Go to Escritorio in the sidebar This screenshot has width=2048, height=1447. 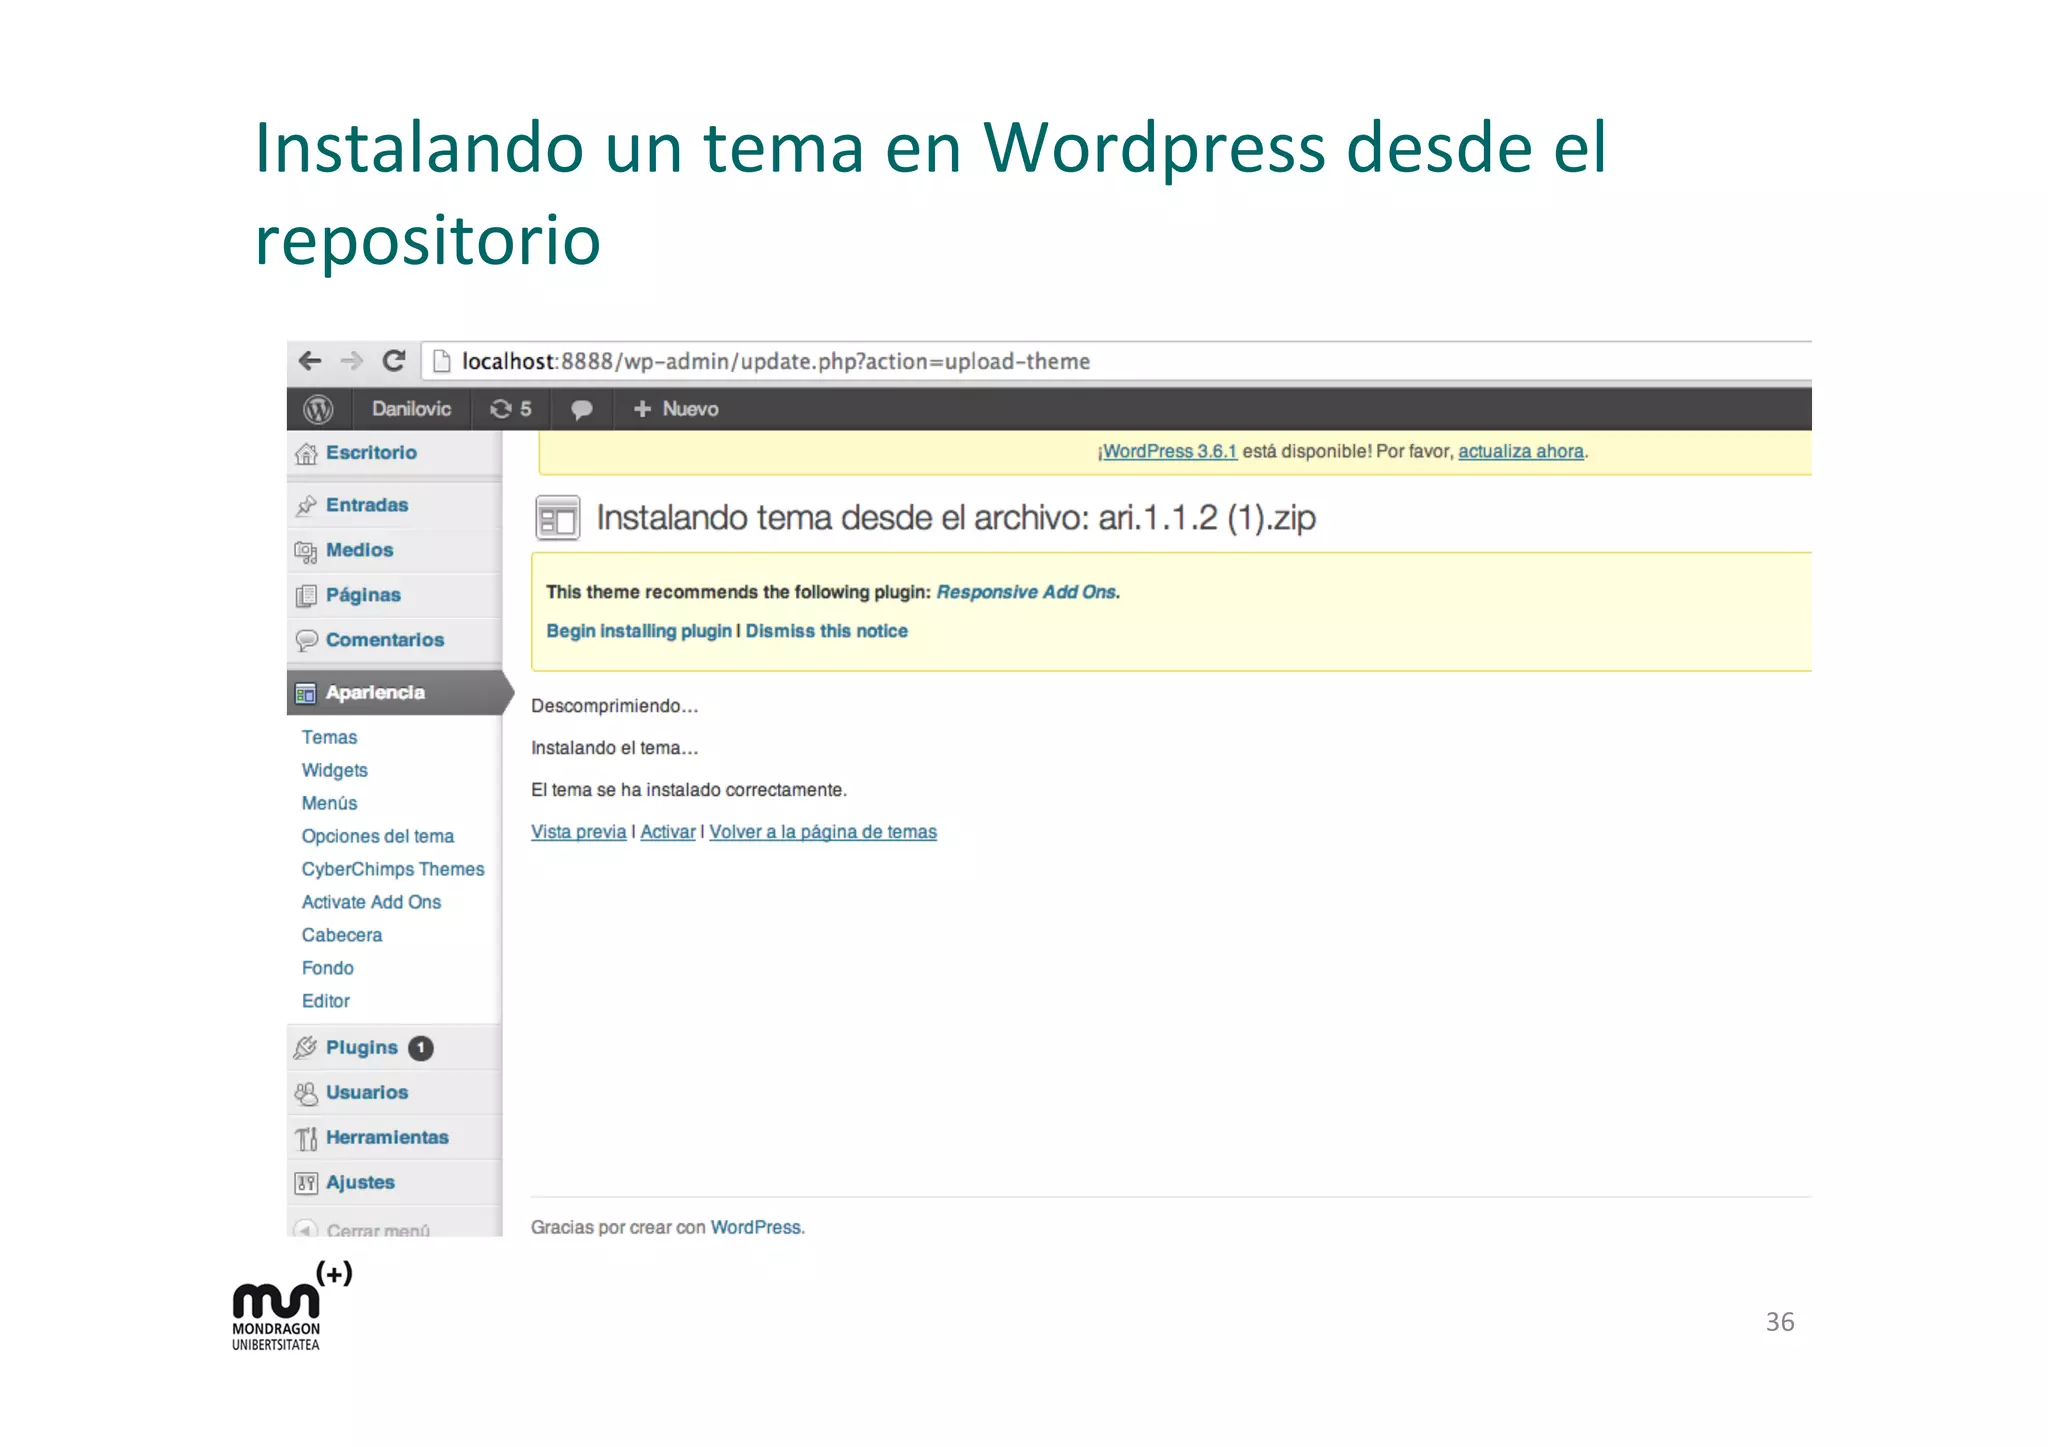pyautogui.click(x=371, y=453)
